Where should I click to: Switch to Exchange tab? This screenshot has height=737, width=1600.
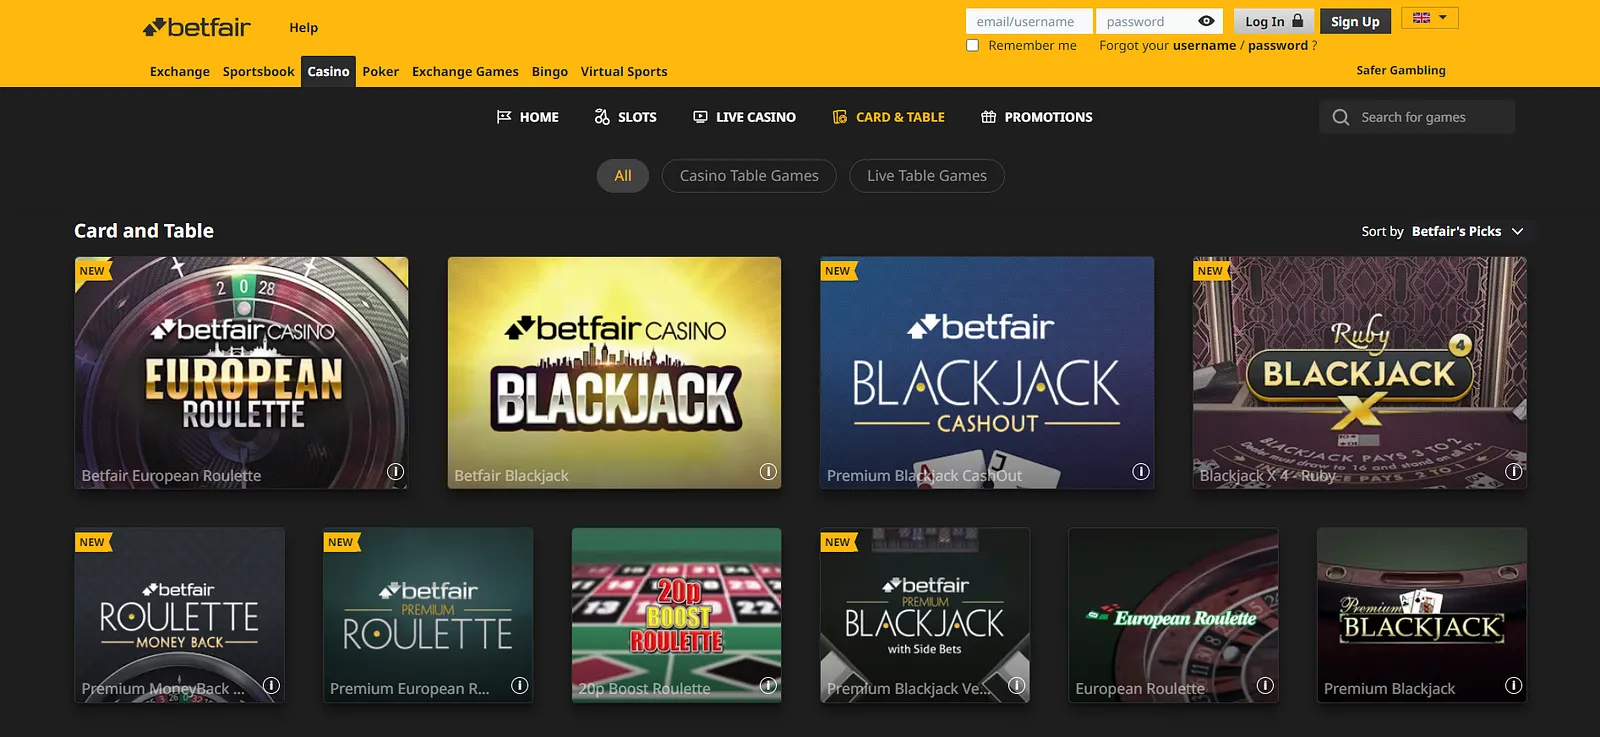(180, 71)
